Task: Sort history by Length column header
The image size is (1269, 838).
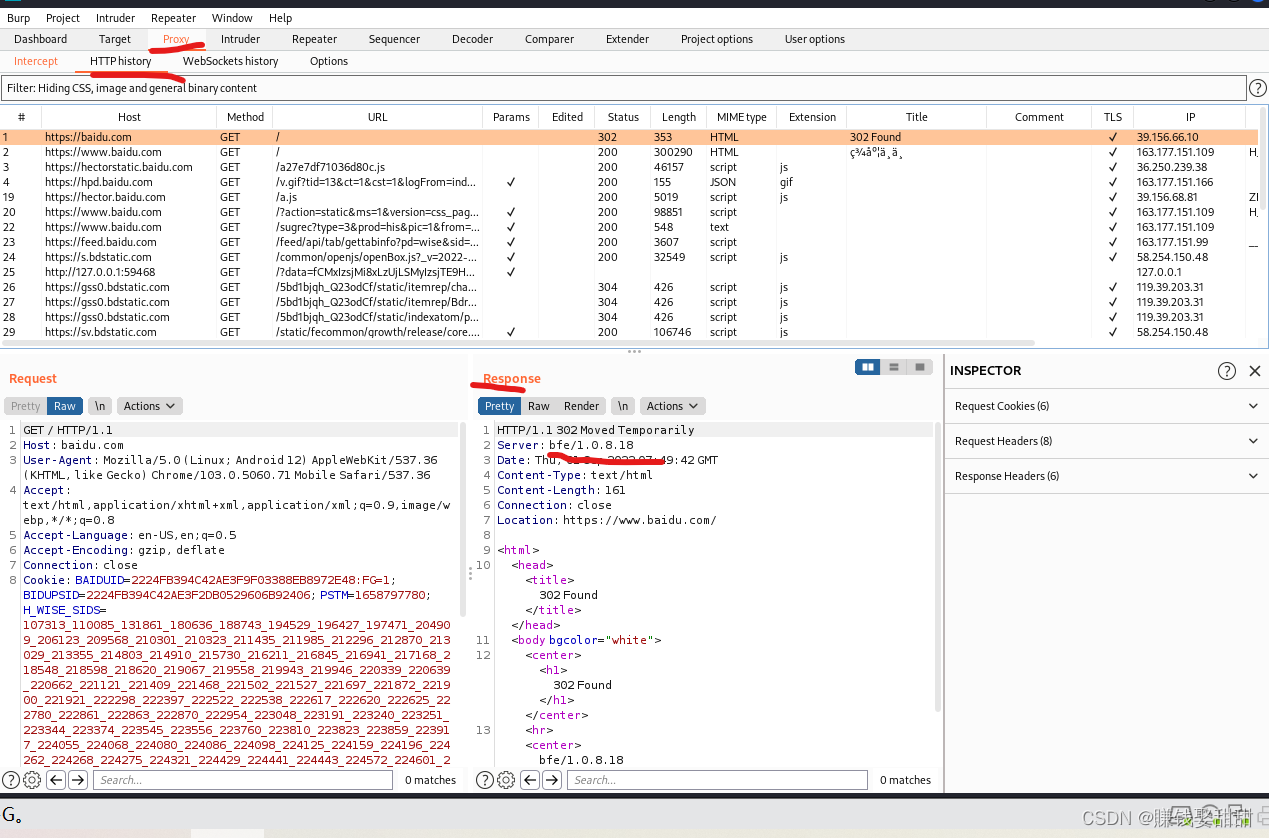Action: 679,117
